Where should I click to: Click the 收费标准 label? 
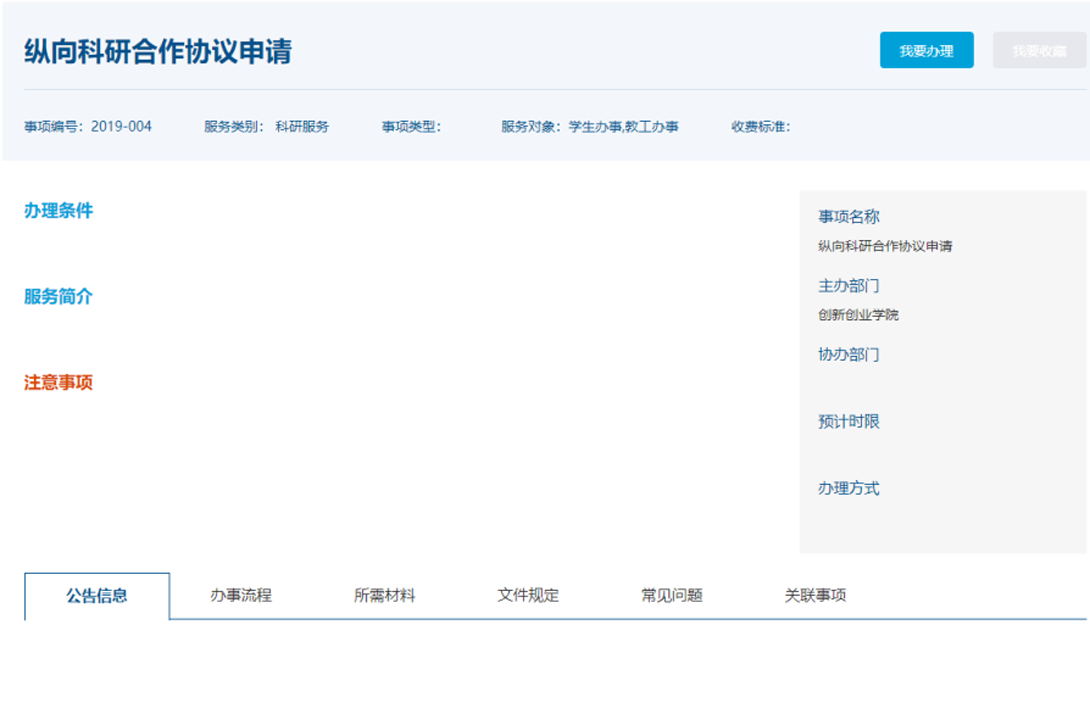pos(760,127)
